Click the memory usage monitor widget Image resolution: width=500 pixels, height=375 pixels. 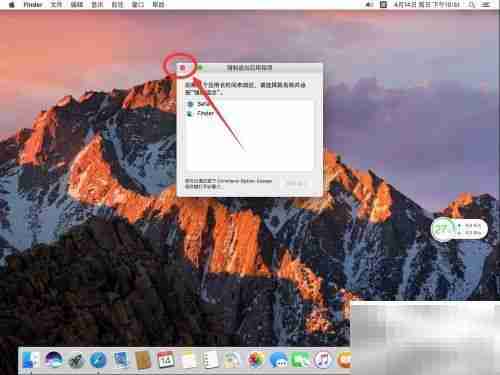click(x=459, y=229)
